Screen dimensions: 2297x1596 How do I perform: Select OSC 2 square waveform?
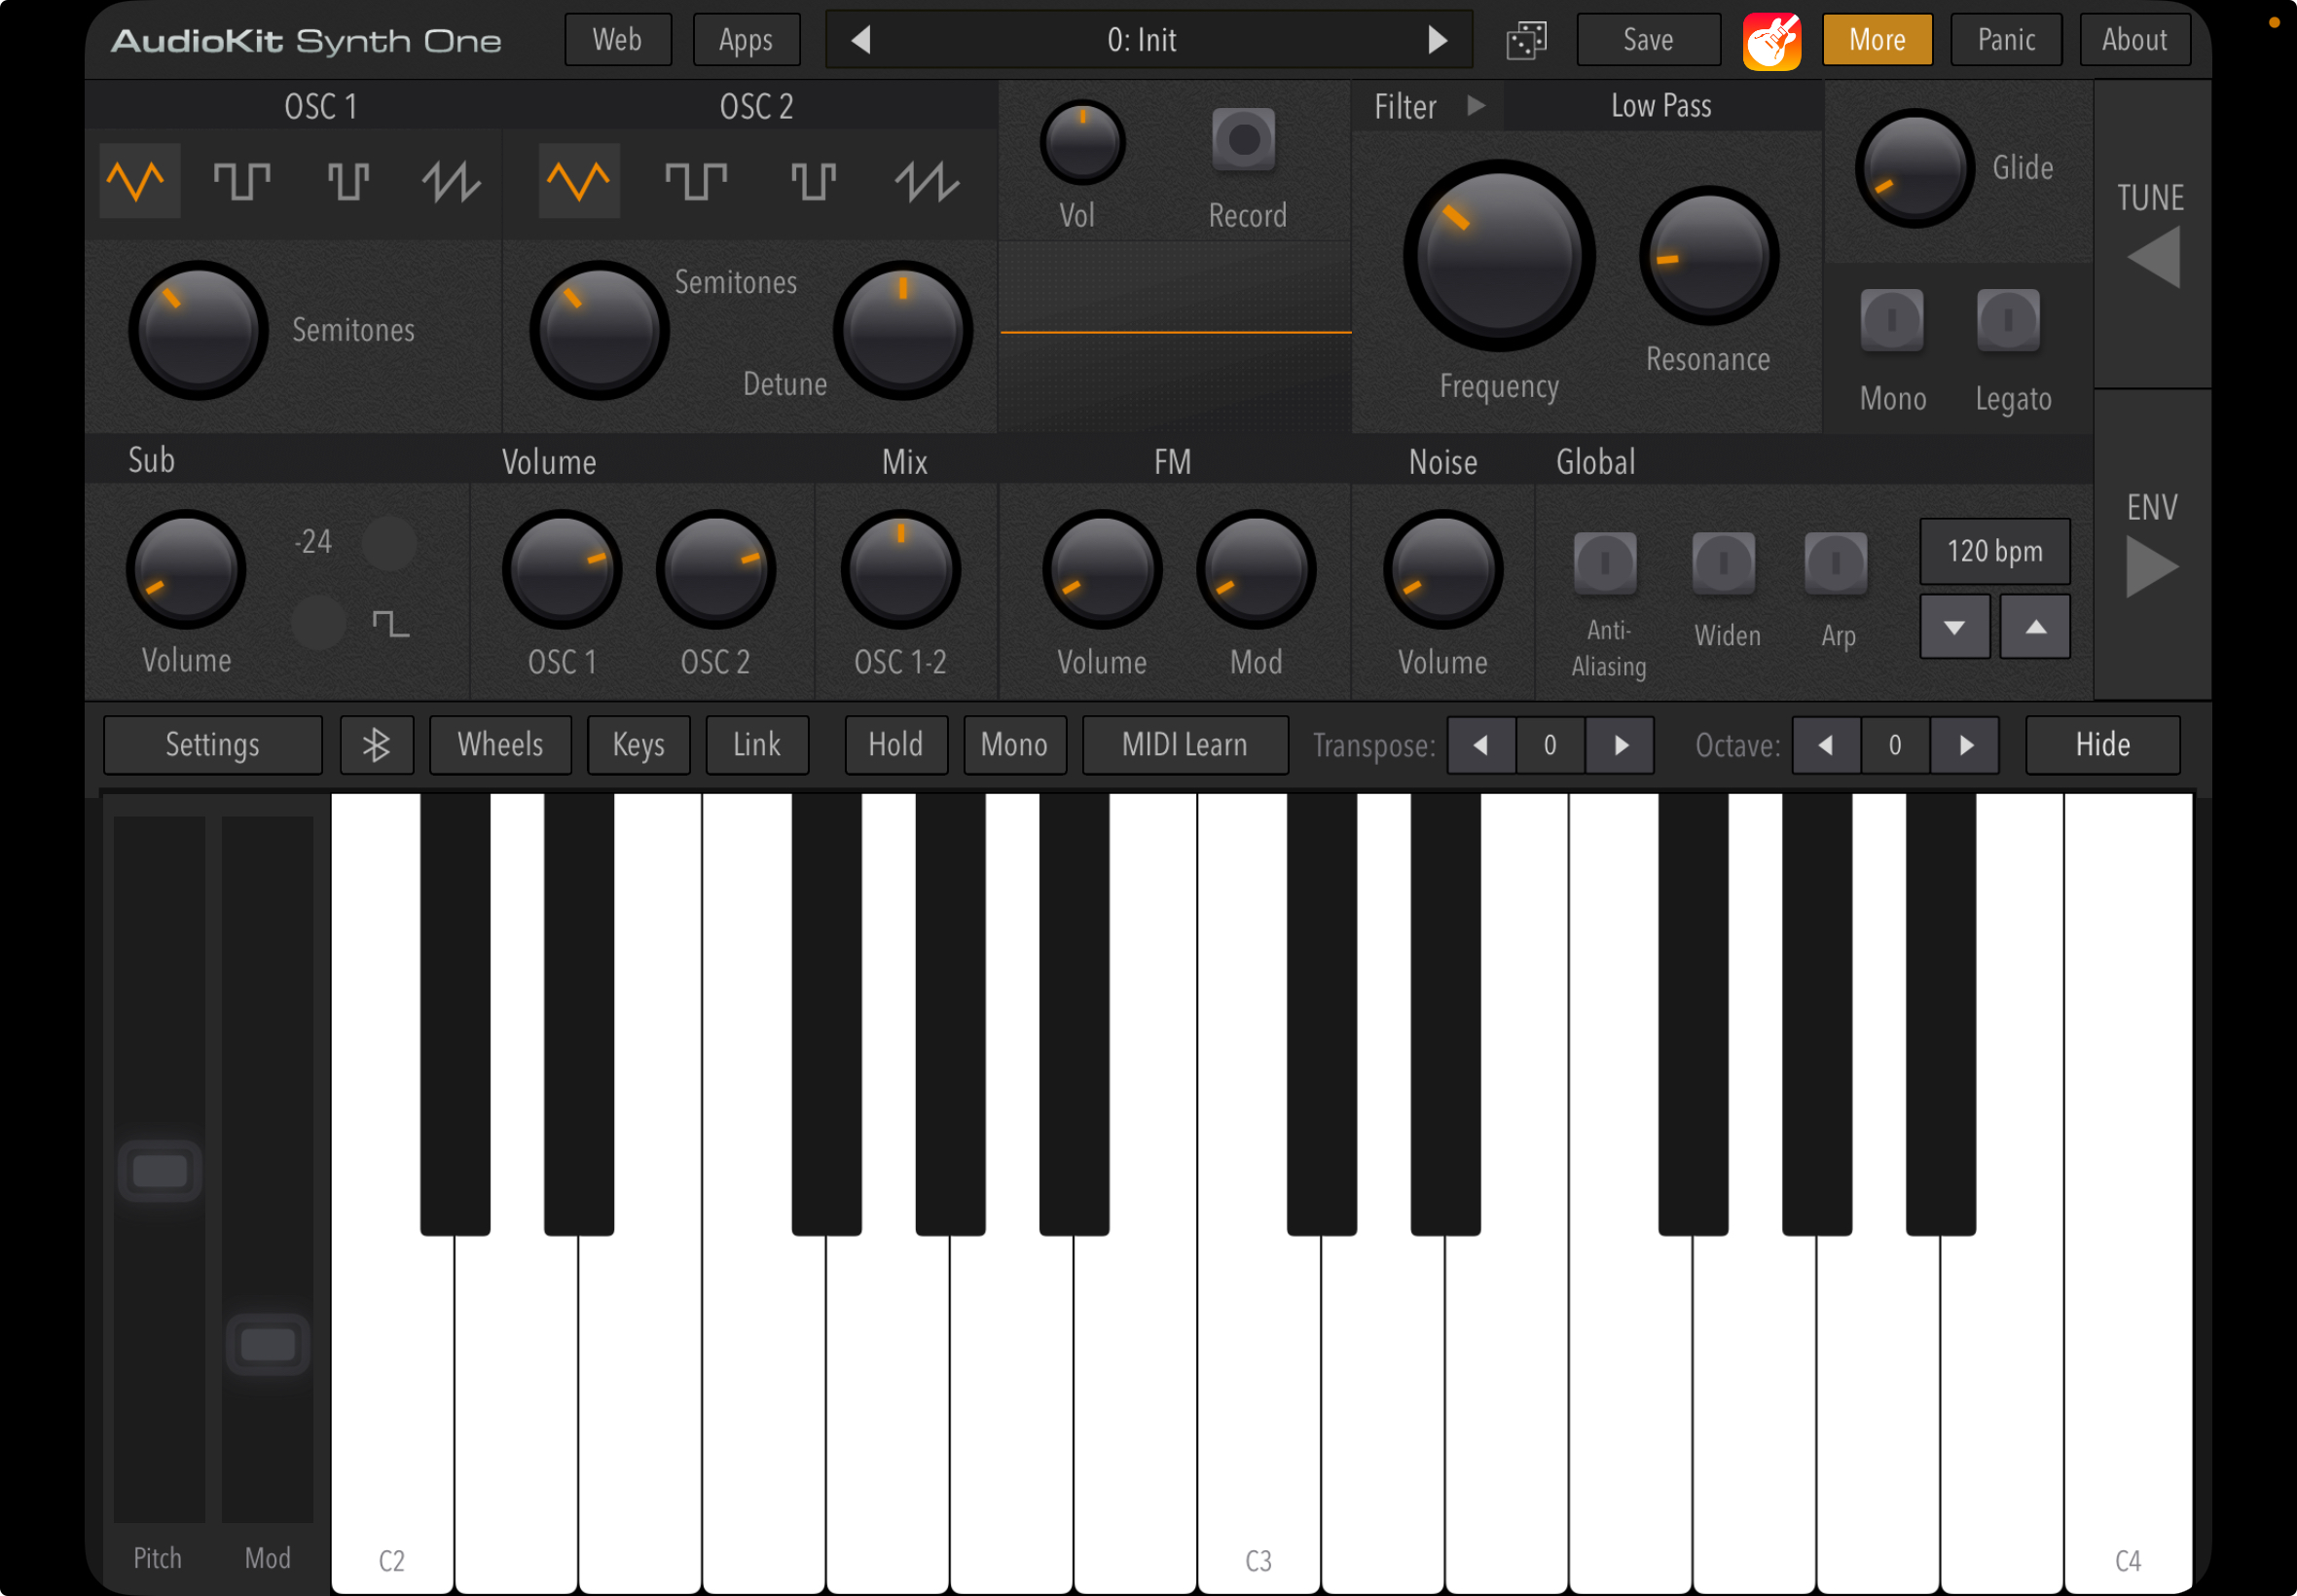click(696, 181)
